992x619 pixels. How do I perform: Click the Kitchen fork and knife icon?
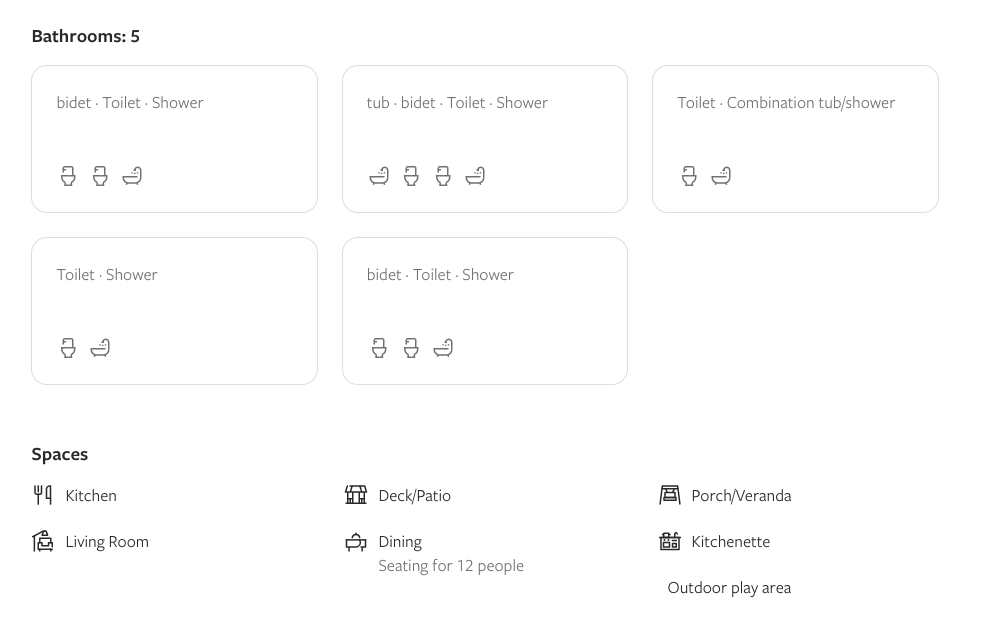(43, 495)
